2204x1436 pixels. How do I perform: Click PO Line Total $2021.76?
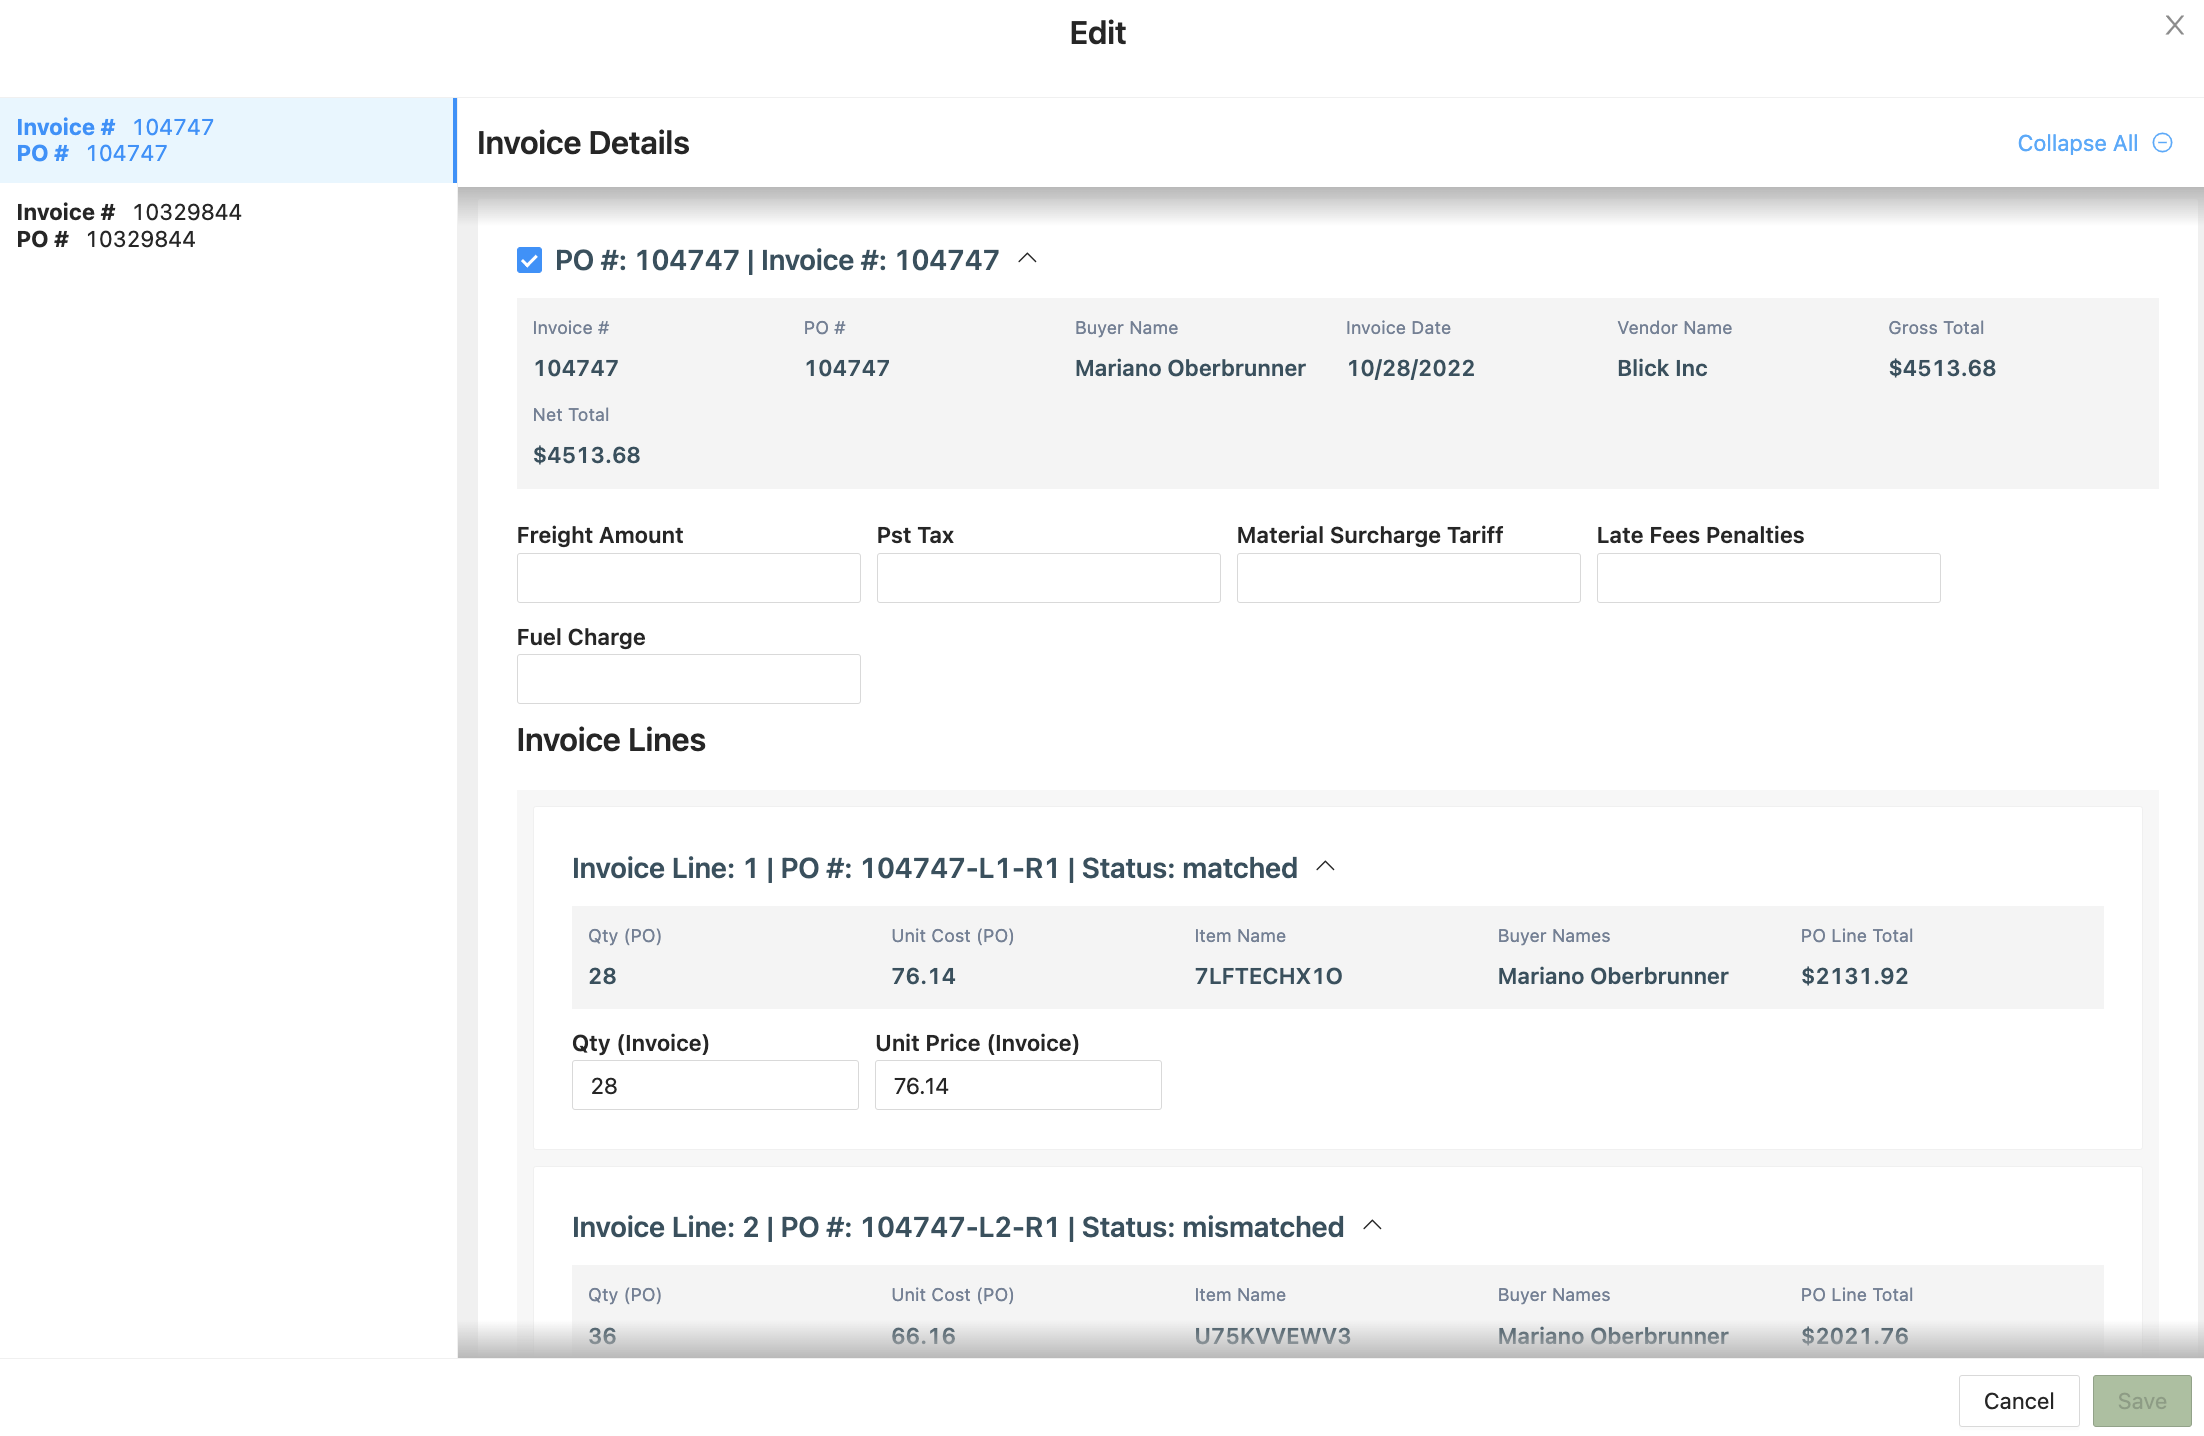tap(1855, 1336)
